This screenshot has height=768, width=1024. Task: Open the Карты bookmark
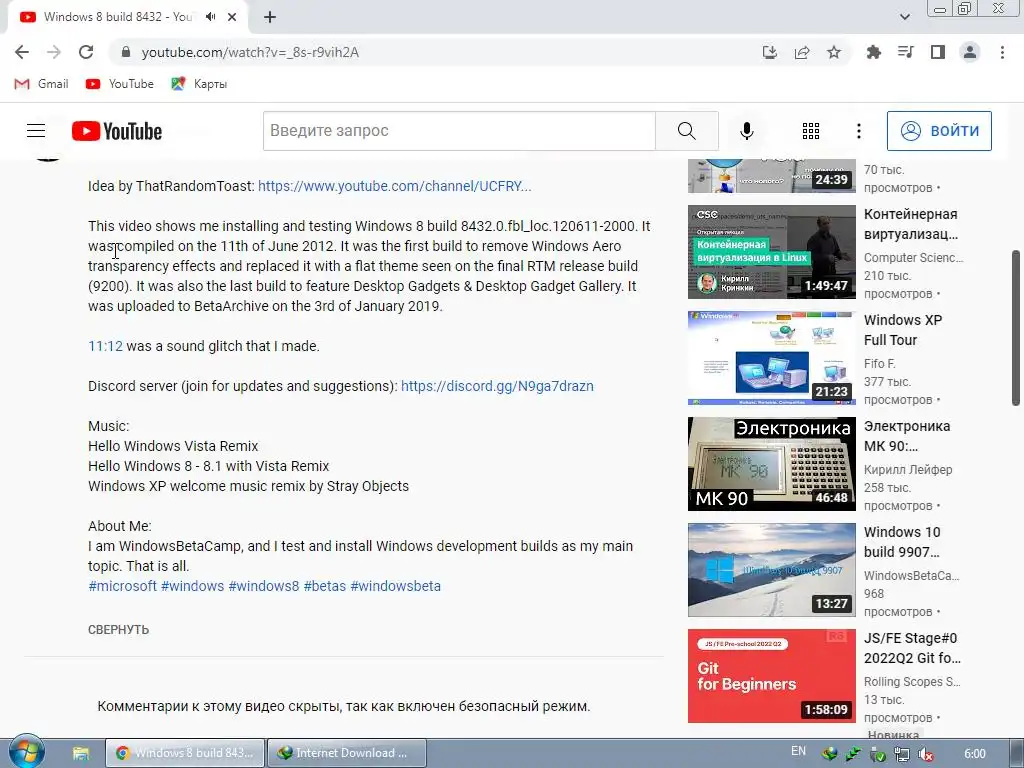coord(199,84)
